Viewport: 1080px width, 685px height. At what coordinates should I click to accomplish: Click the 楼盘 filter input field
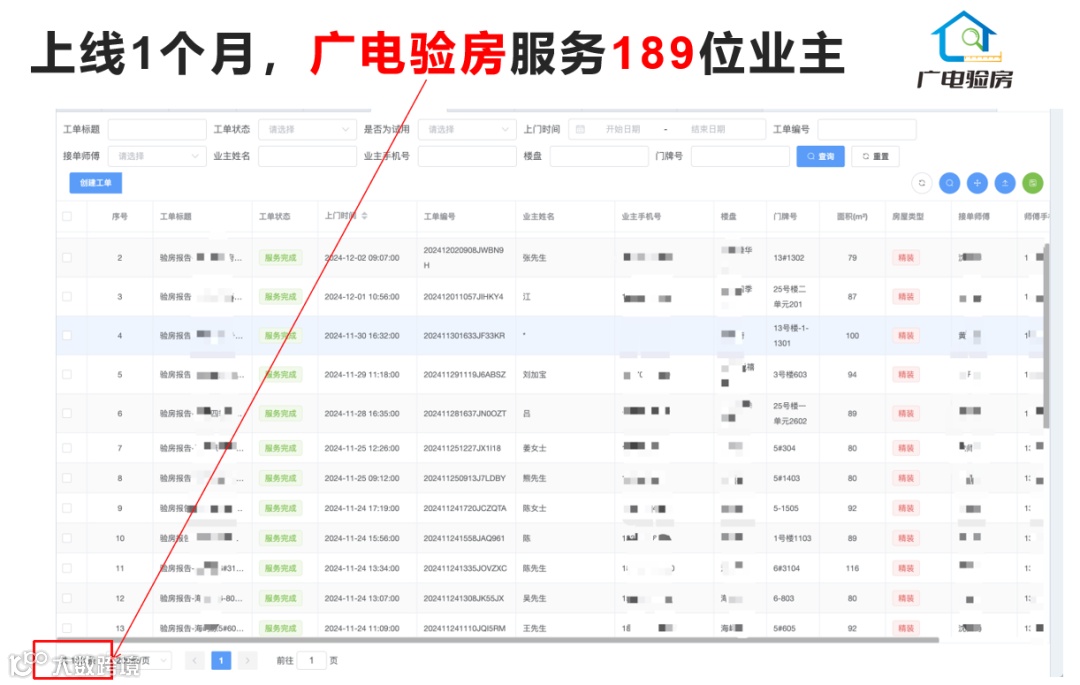click(599, 156)
